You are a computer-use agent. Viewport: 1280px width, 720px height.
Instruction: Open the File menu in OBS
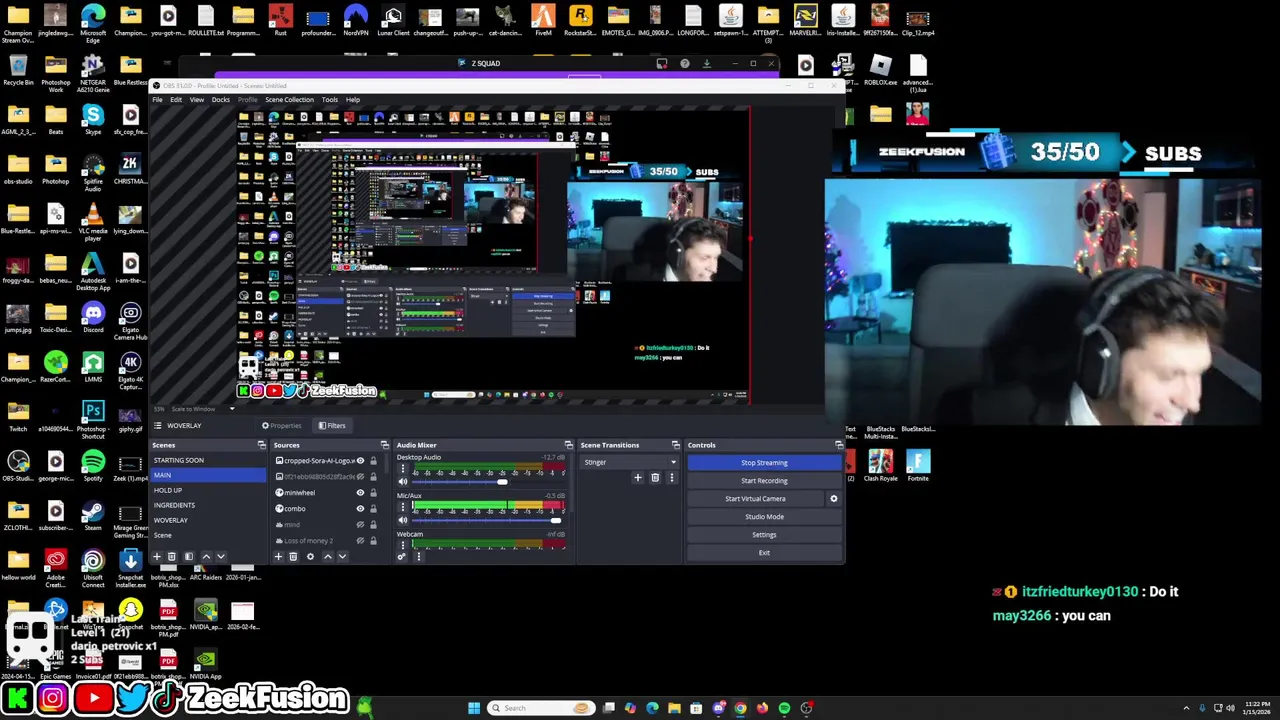[x=158, y=100]
